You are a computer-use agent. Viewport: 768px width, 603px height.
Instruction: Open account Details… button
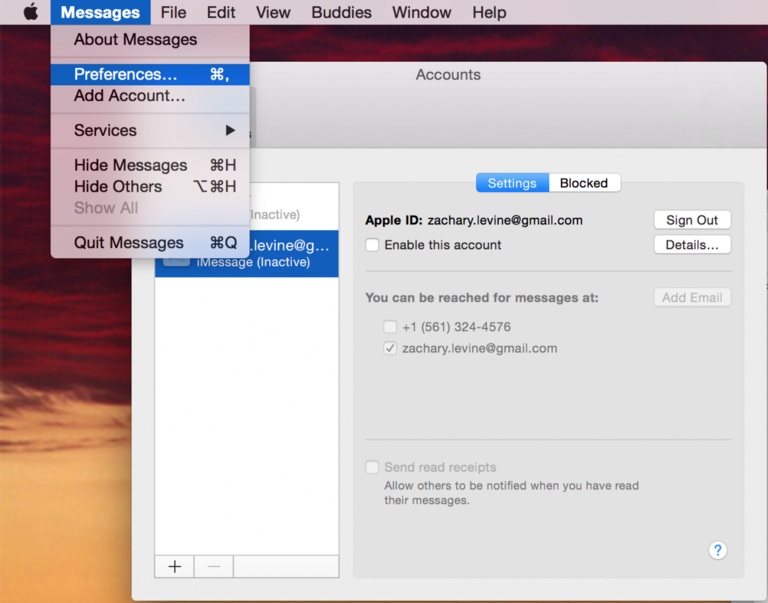(692, 245)
